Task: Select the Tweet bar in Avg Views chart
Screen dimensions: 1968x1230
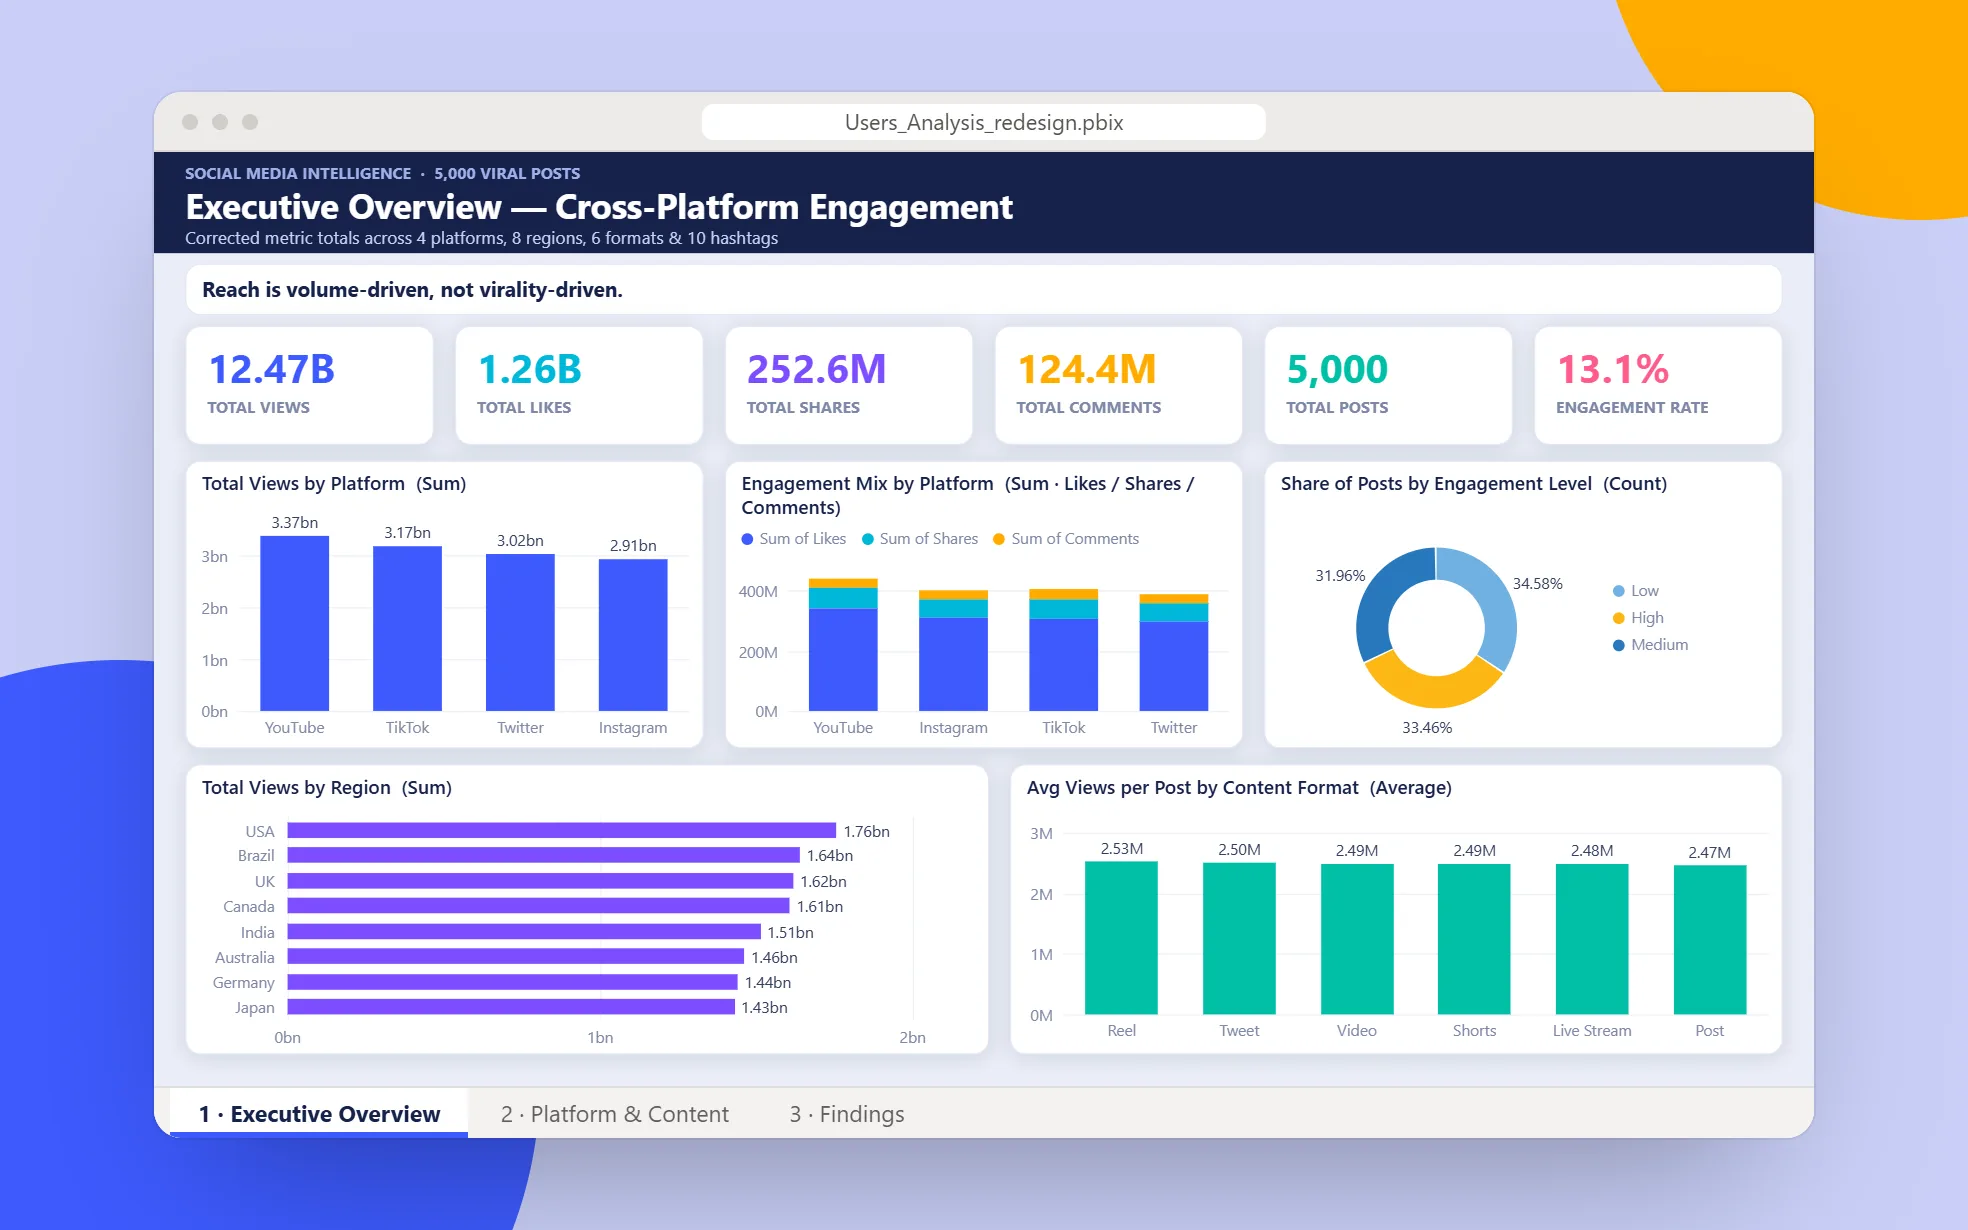Action: pos(1239,939)
